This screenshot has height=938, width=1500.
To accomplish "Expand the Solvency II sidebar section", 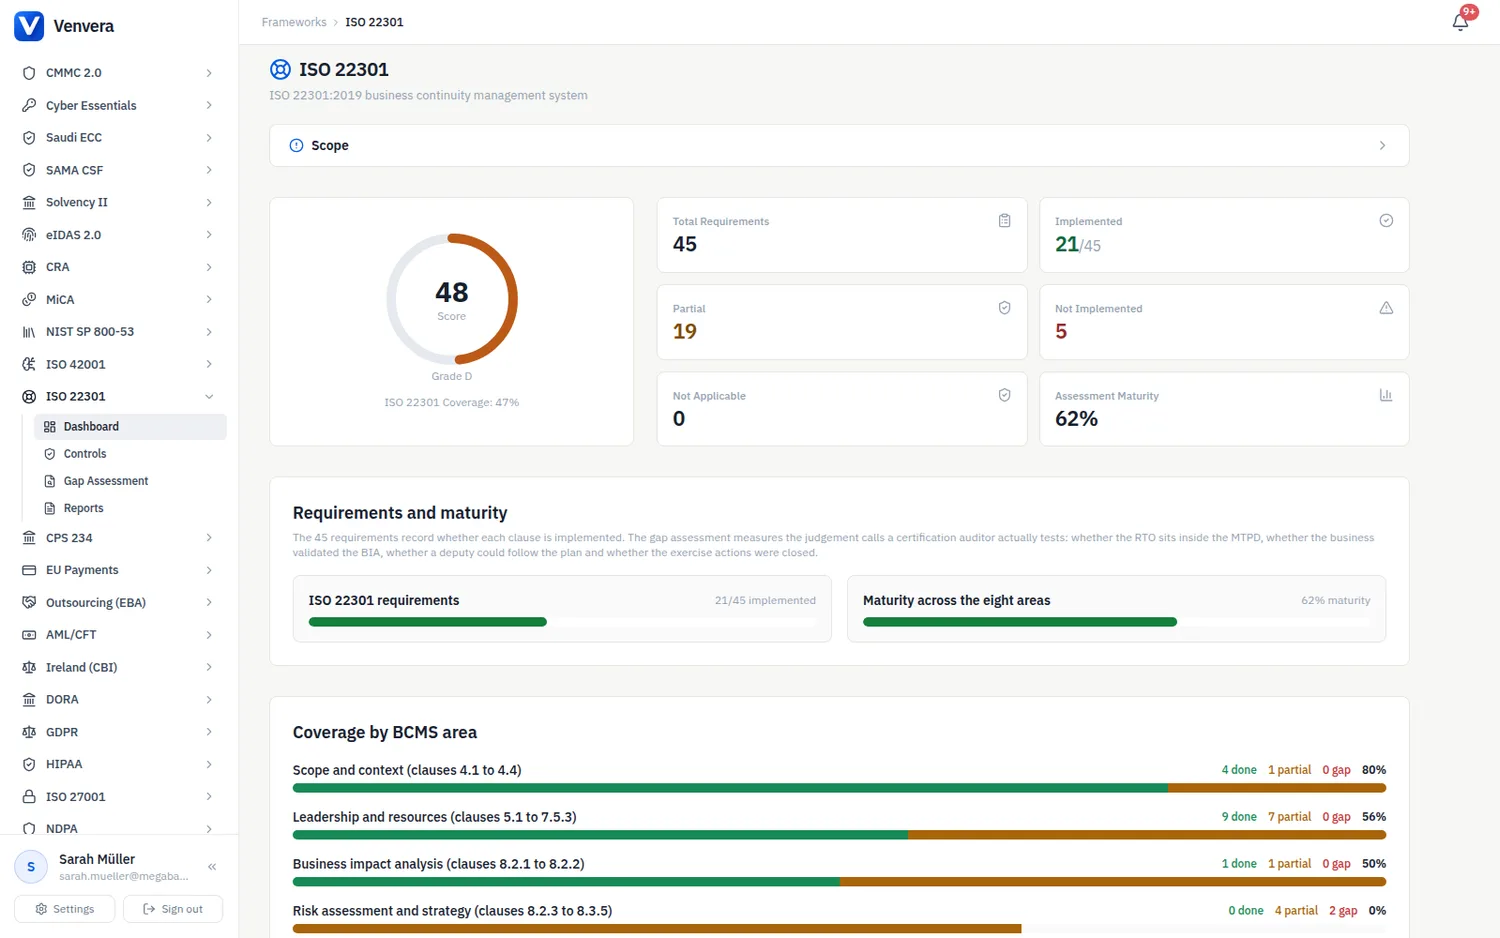I will (x=209, y=202).
